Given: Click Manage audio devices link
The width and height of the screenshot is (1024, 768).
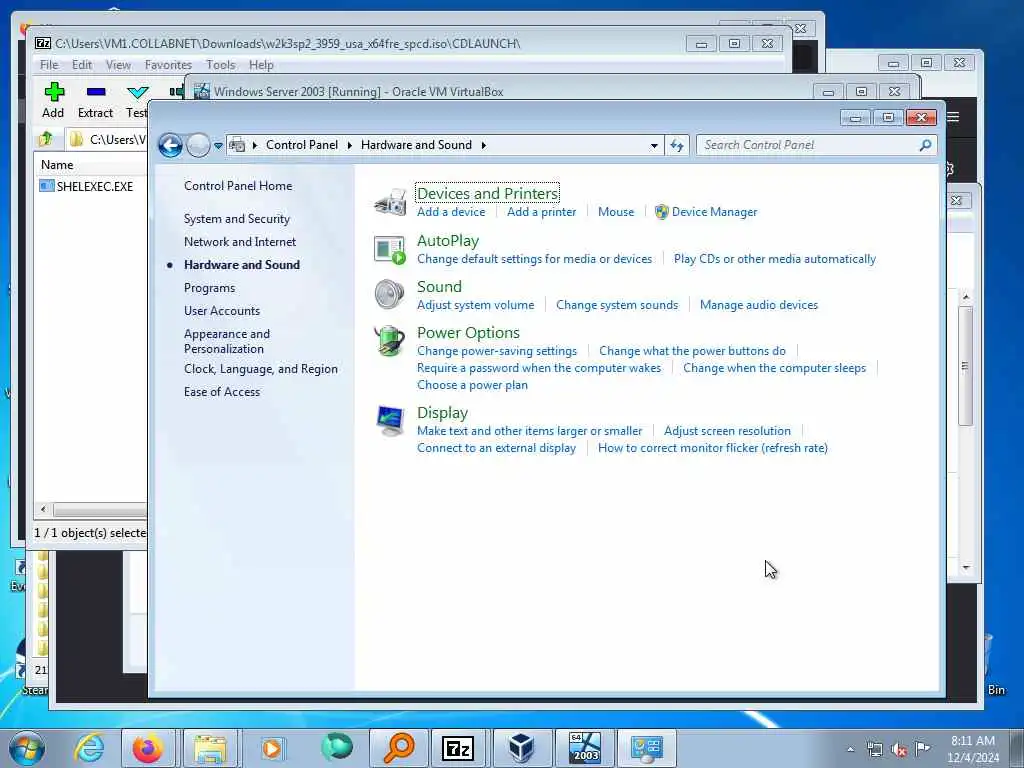Looking at the screenshot, I should [x=759, y=305].
